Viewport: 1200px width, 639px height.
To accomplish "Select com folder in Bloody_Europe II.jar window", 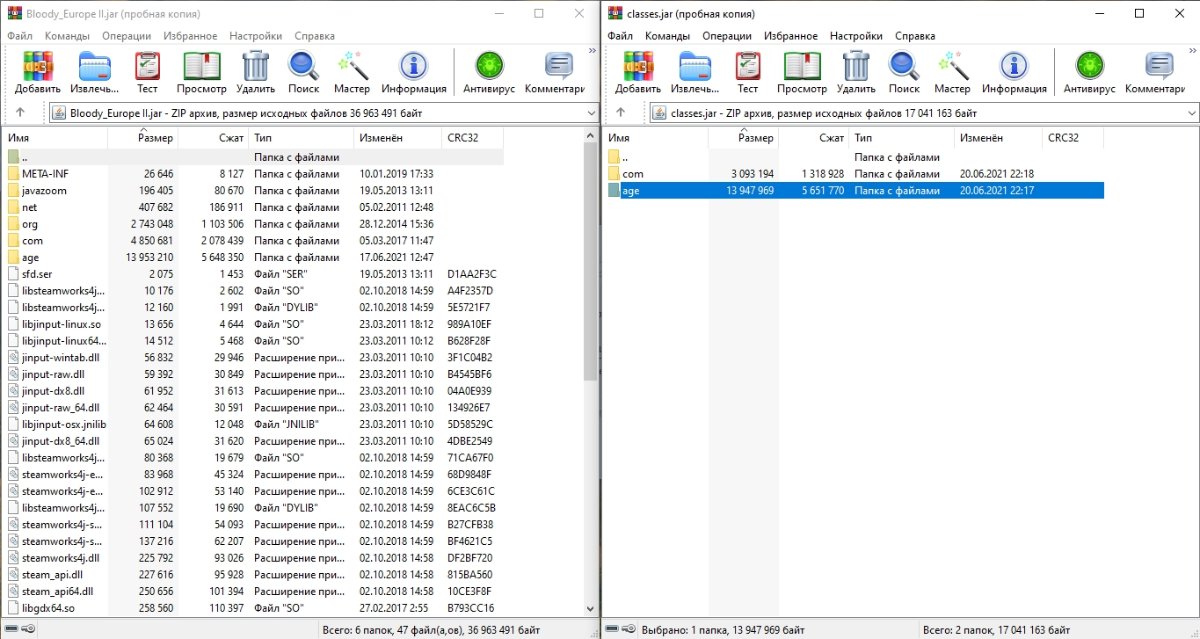I will 254,240.
